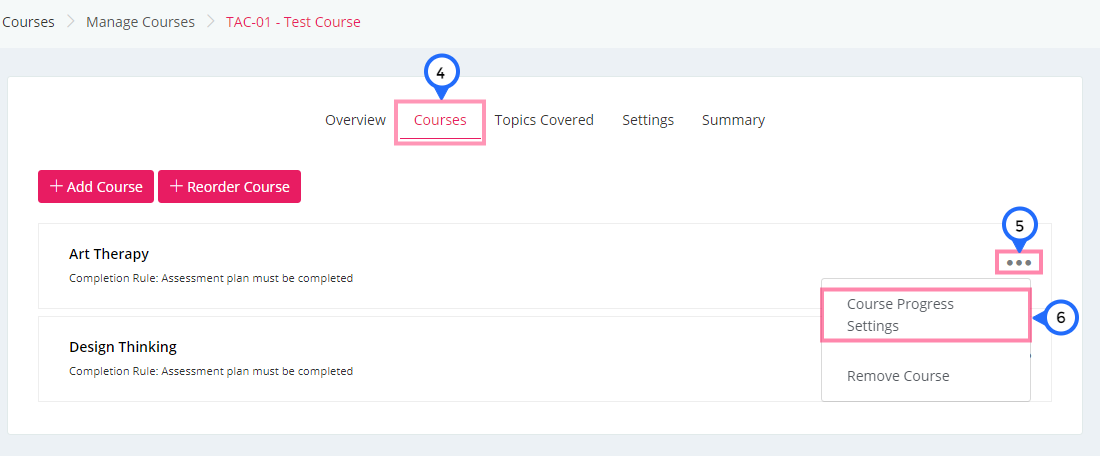
Task: Go to the Settings tab
Action: (648, 120)
